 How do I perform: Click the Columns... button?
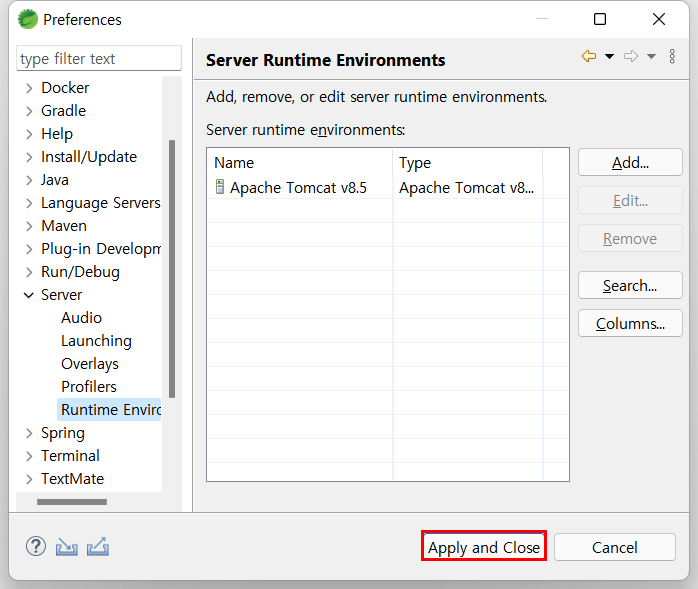coord(630,323)
